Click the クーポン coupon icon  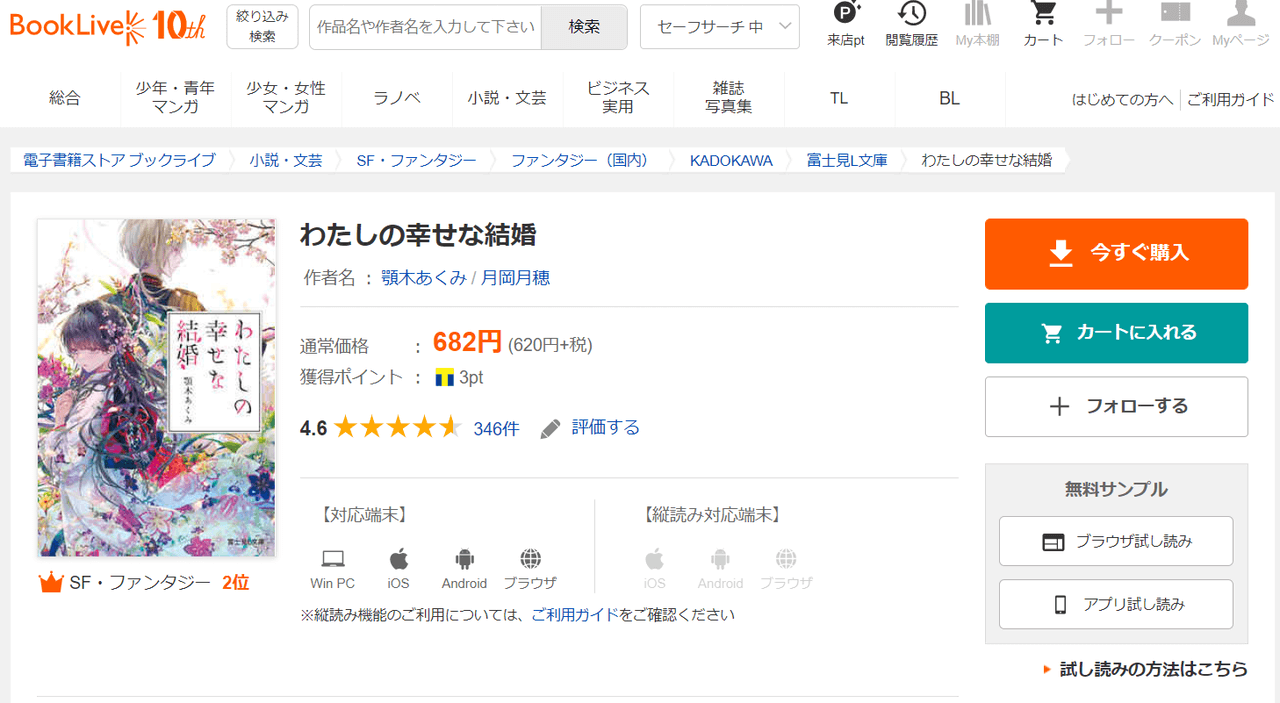coord(1174,14)
